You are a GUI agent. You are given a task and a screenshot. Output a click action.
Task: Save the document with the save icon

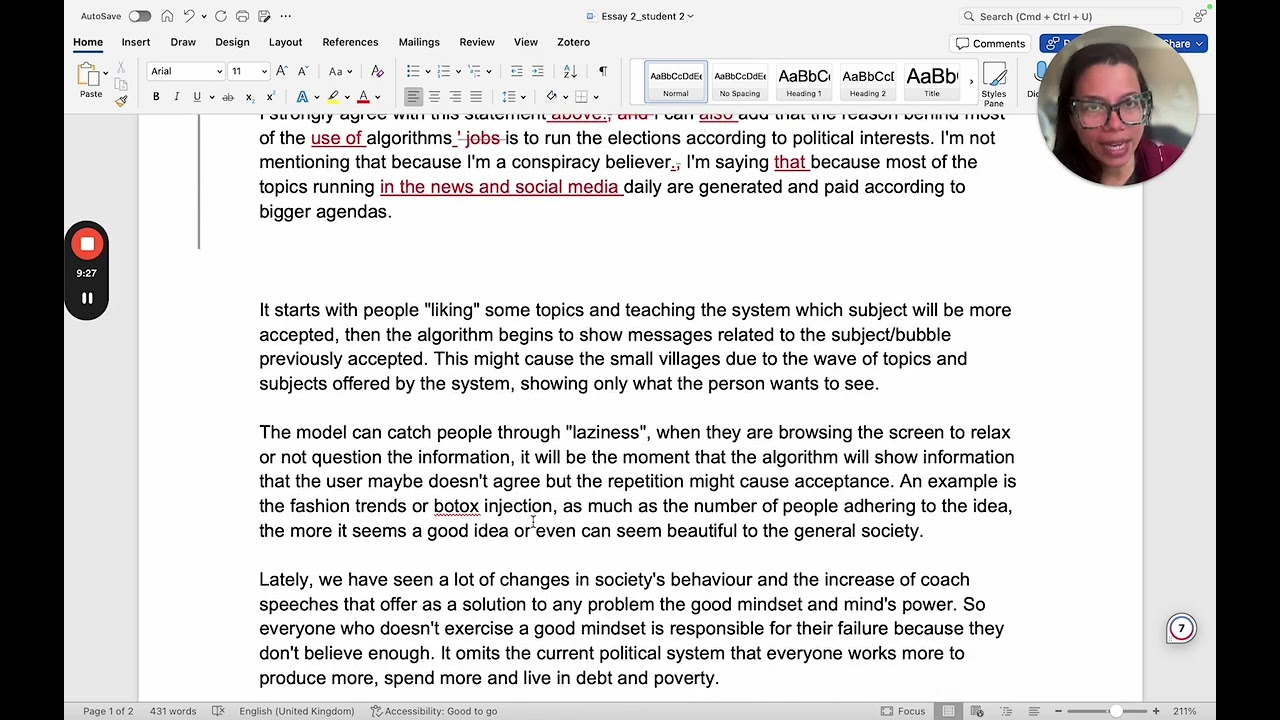[x=264, y=16]
